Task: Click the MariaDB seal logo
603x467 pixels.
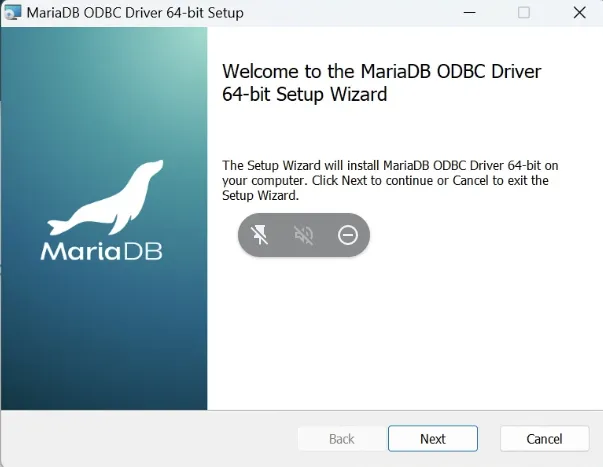Action: pos(102,210)
